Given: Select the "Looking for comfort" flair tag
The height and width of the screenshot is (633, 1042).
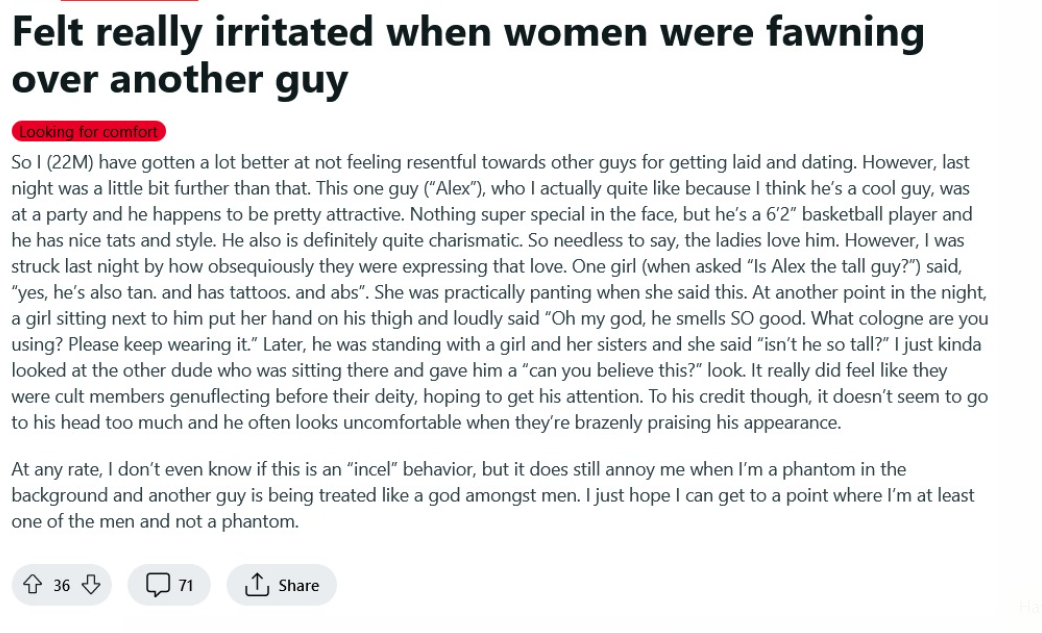Looking at the screenshot, I should (88, 132).
